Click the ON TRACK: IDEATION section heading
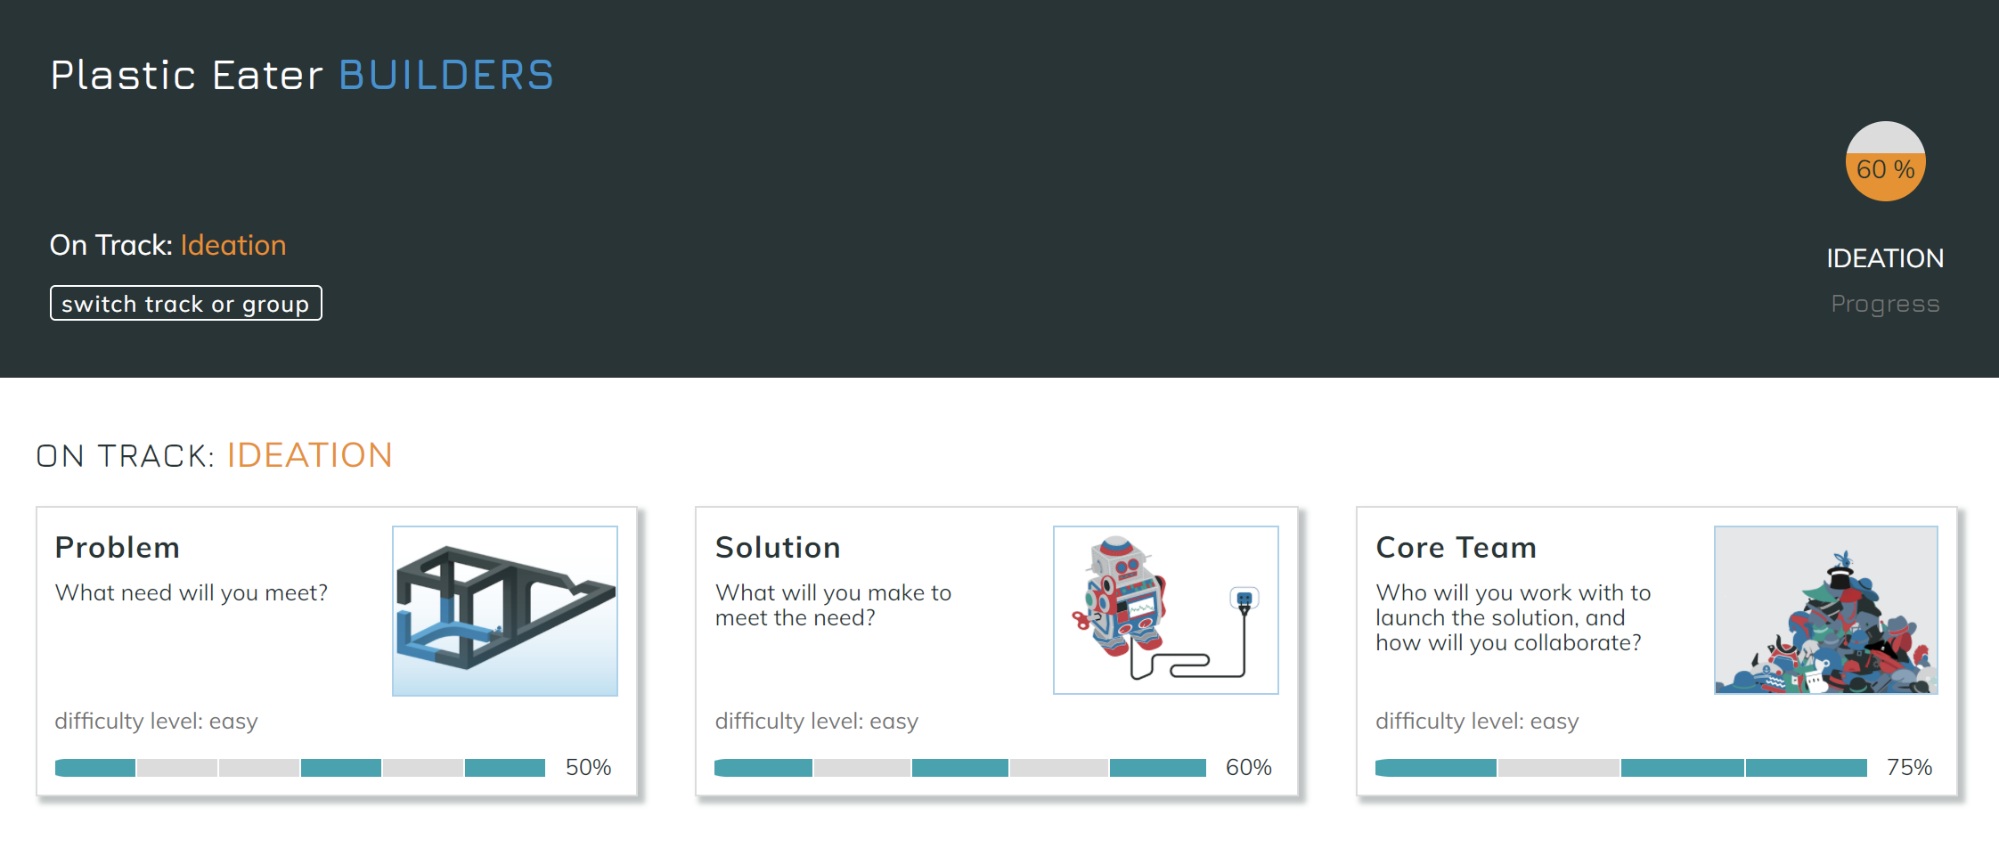This screenshot has width=1999, height=863. pyautogui.click(x=214, y=456)
